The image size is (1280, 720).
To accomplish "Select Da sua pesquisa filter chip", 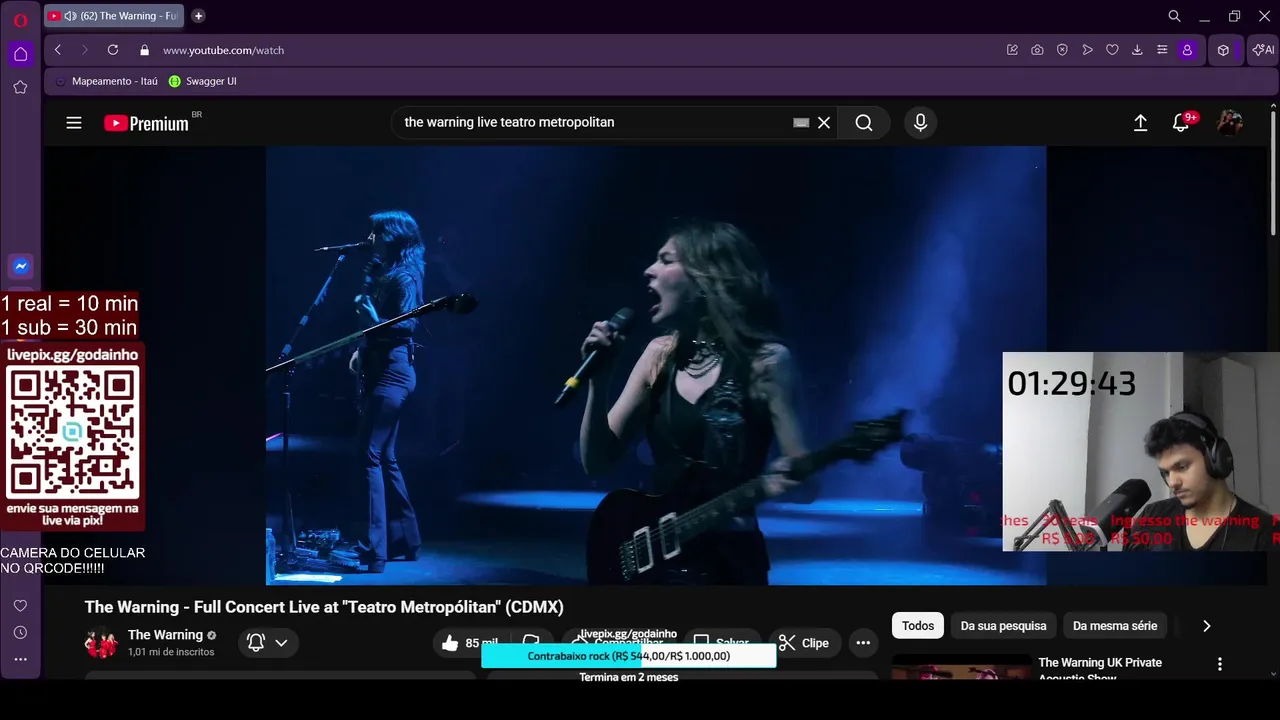I will click(1003, 626).
